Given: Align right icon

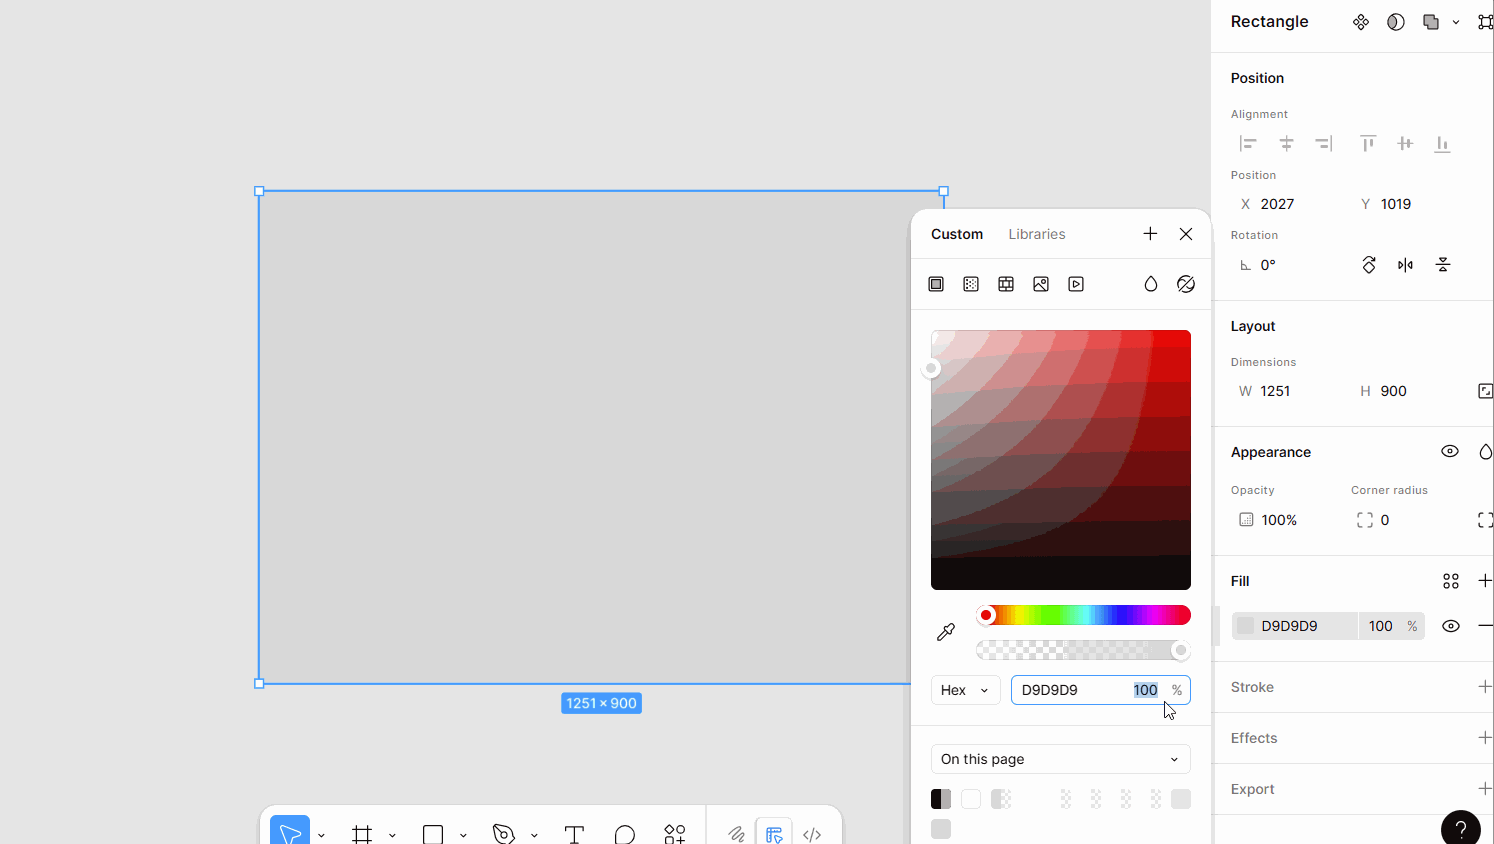Looking at the screenshot, I should click(1324, 144).
